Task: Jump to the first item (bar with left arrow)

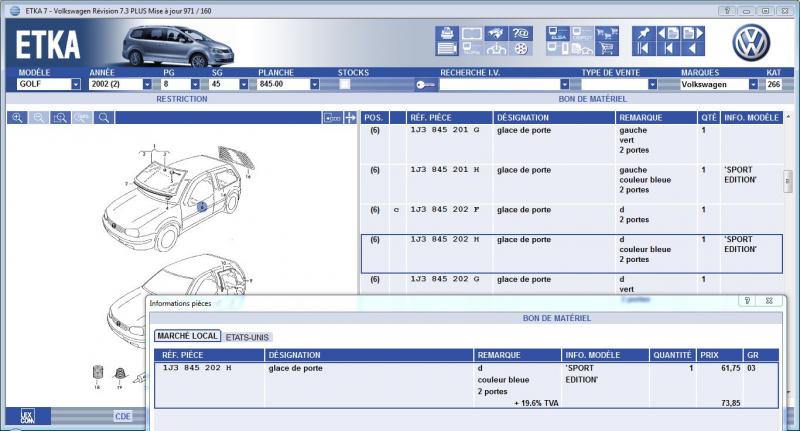Action: pyautogui.click(x=643, y=49)
